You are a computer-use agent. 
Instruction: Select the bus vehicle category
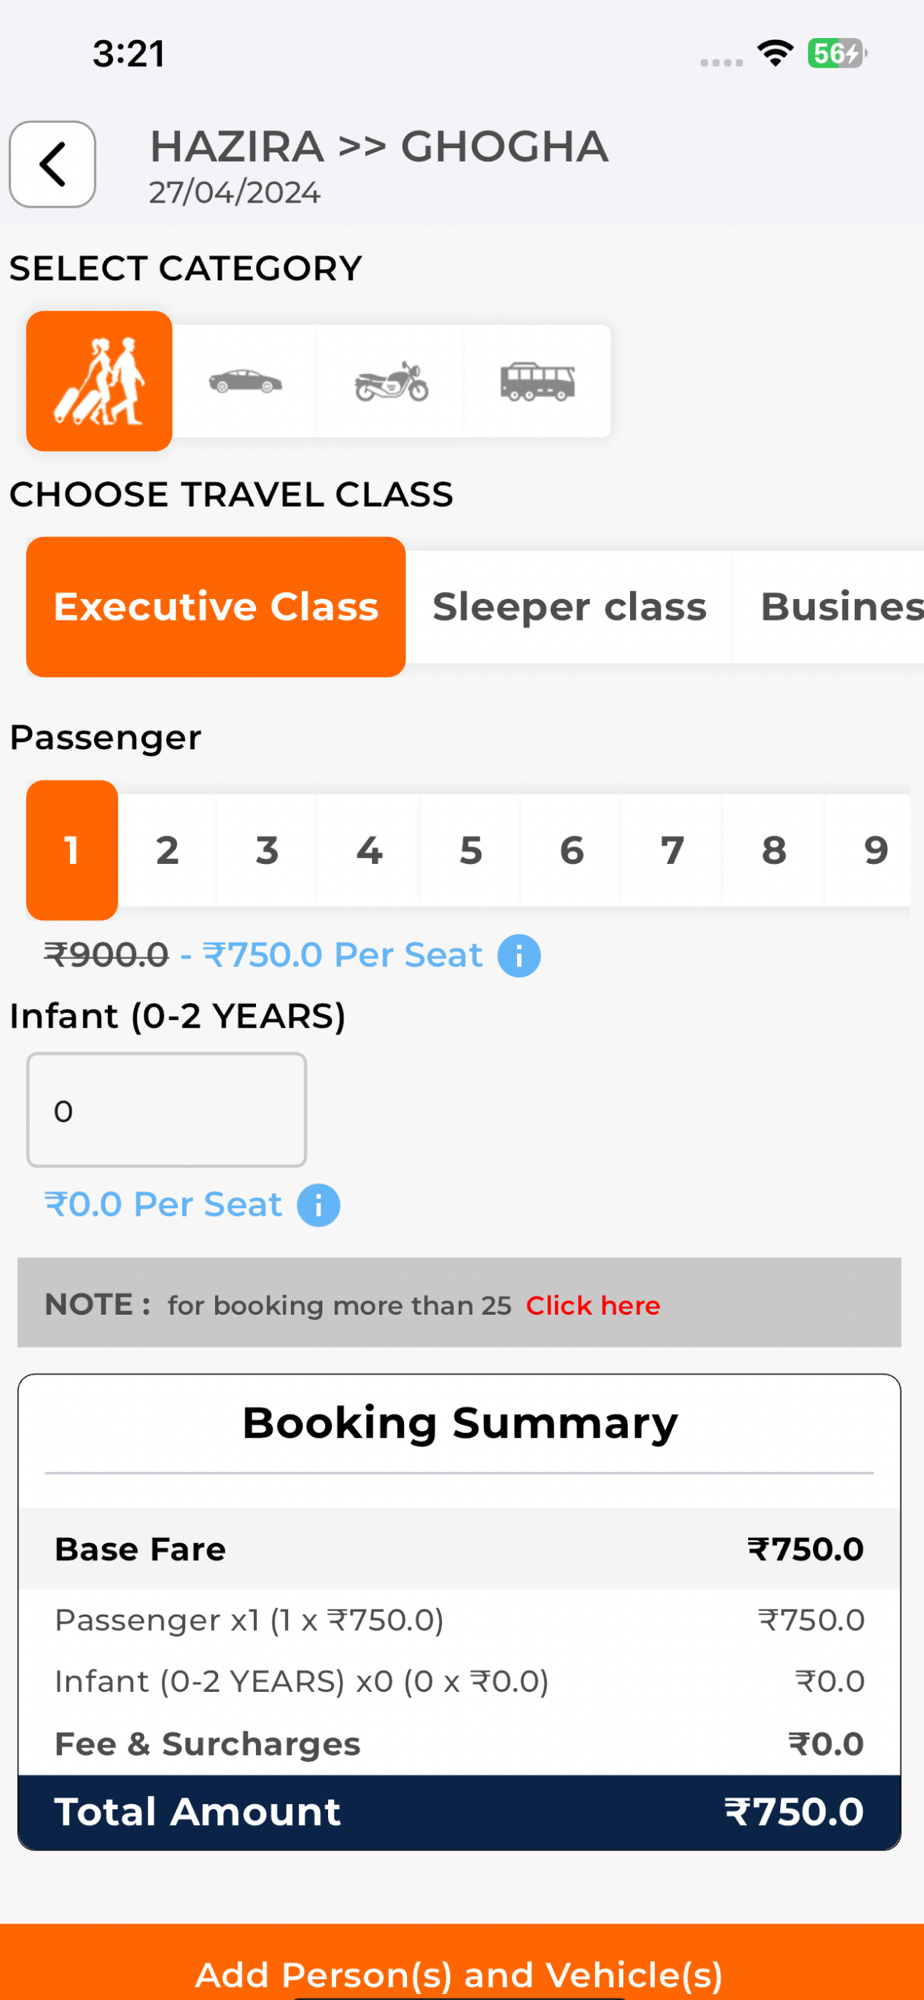point(537,381)
